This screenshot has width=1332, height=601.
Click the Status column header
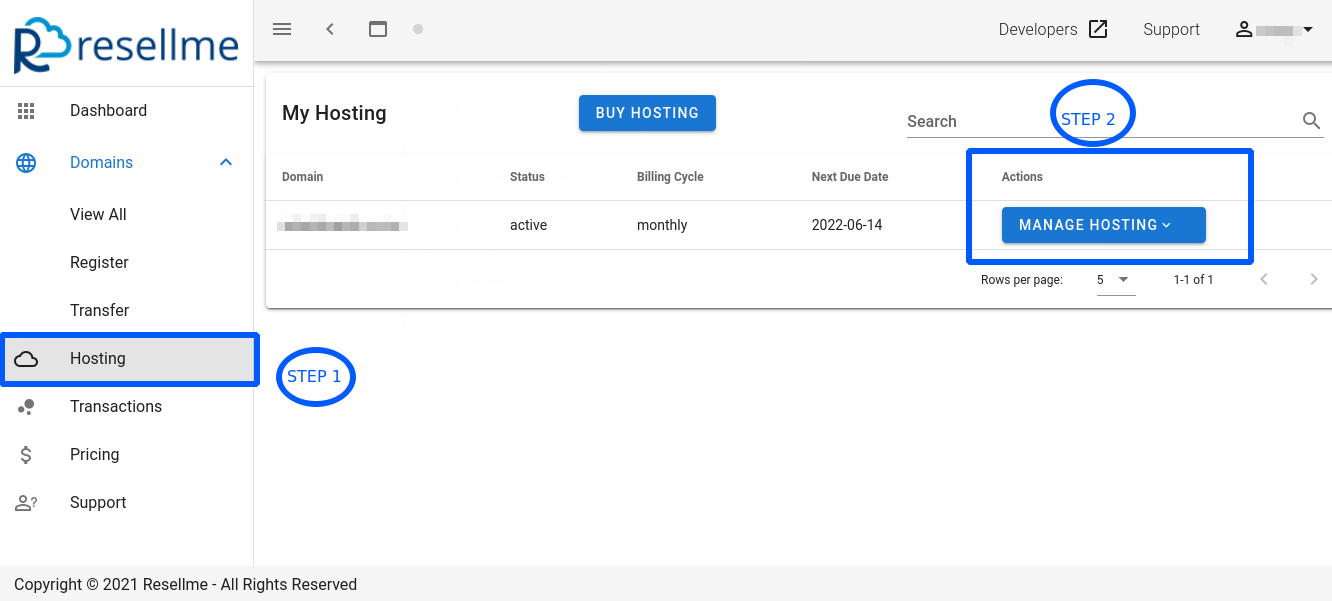point(527,177)
